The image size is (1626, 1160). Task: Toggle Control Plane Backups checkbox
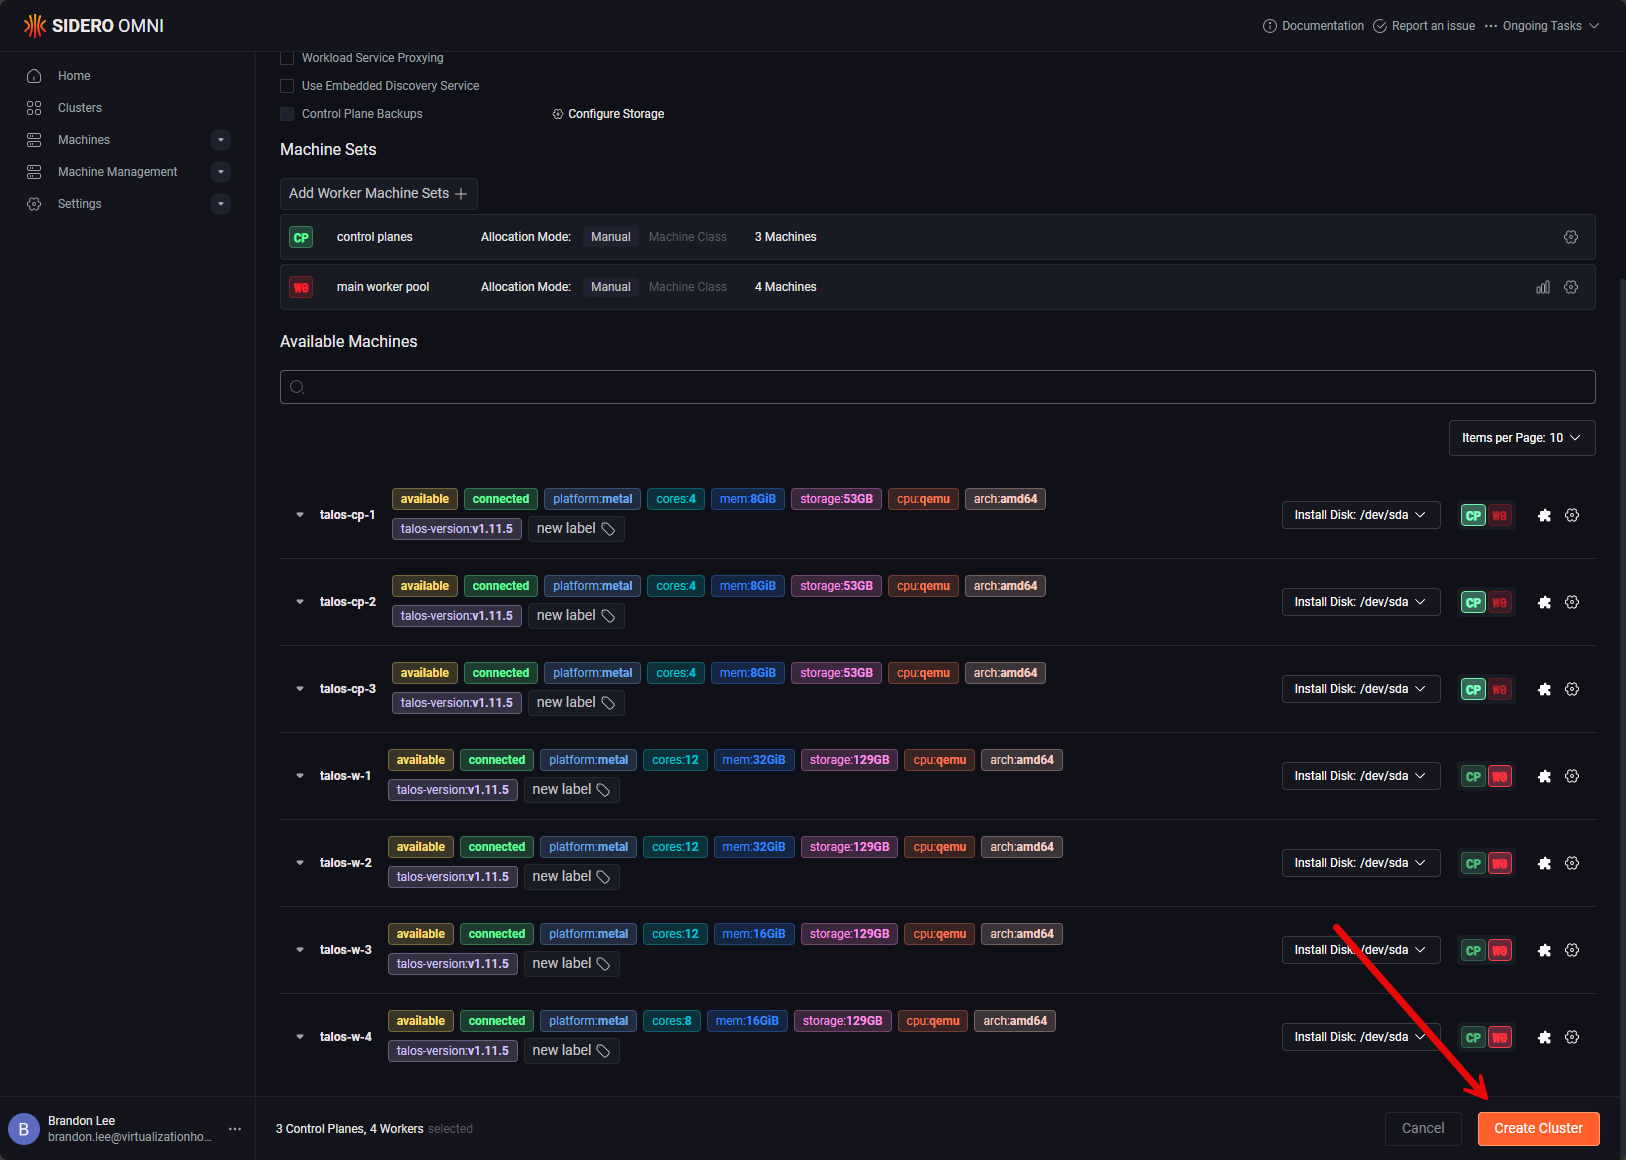pos(287,114)
